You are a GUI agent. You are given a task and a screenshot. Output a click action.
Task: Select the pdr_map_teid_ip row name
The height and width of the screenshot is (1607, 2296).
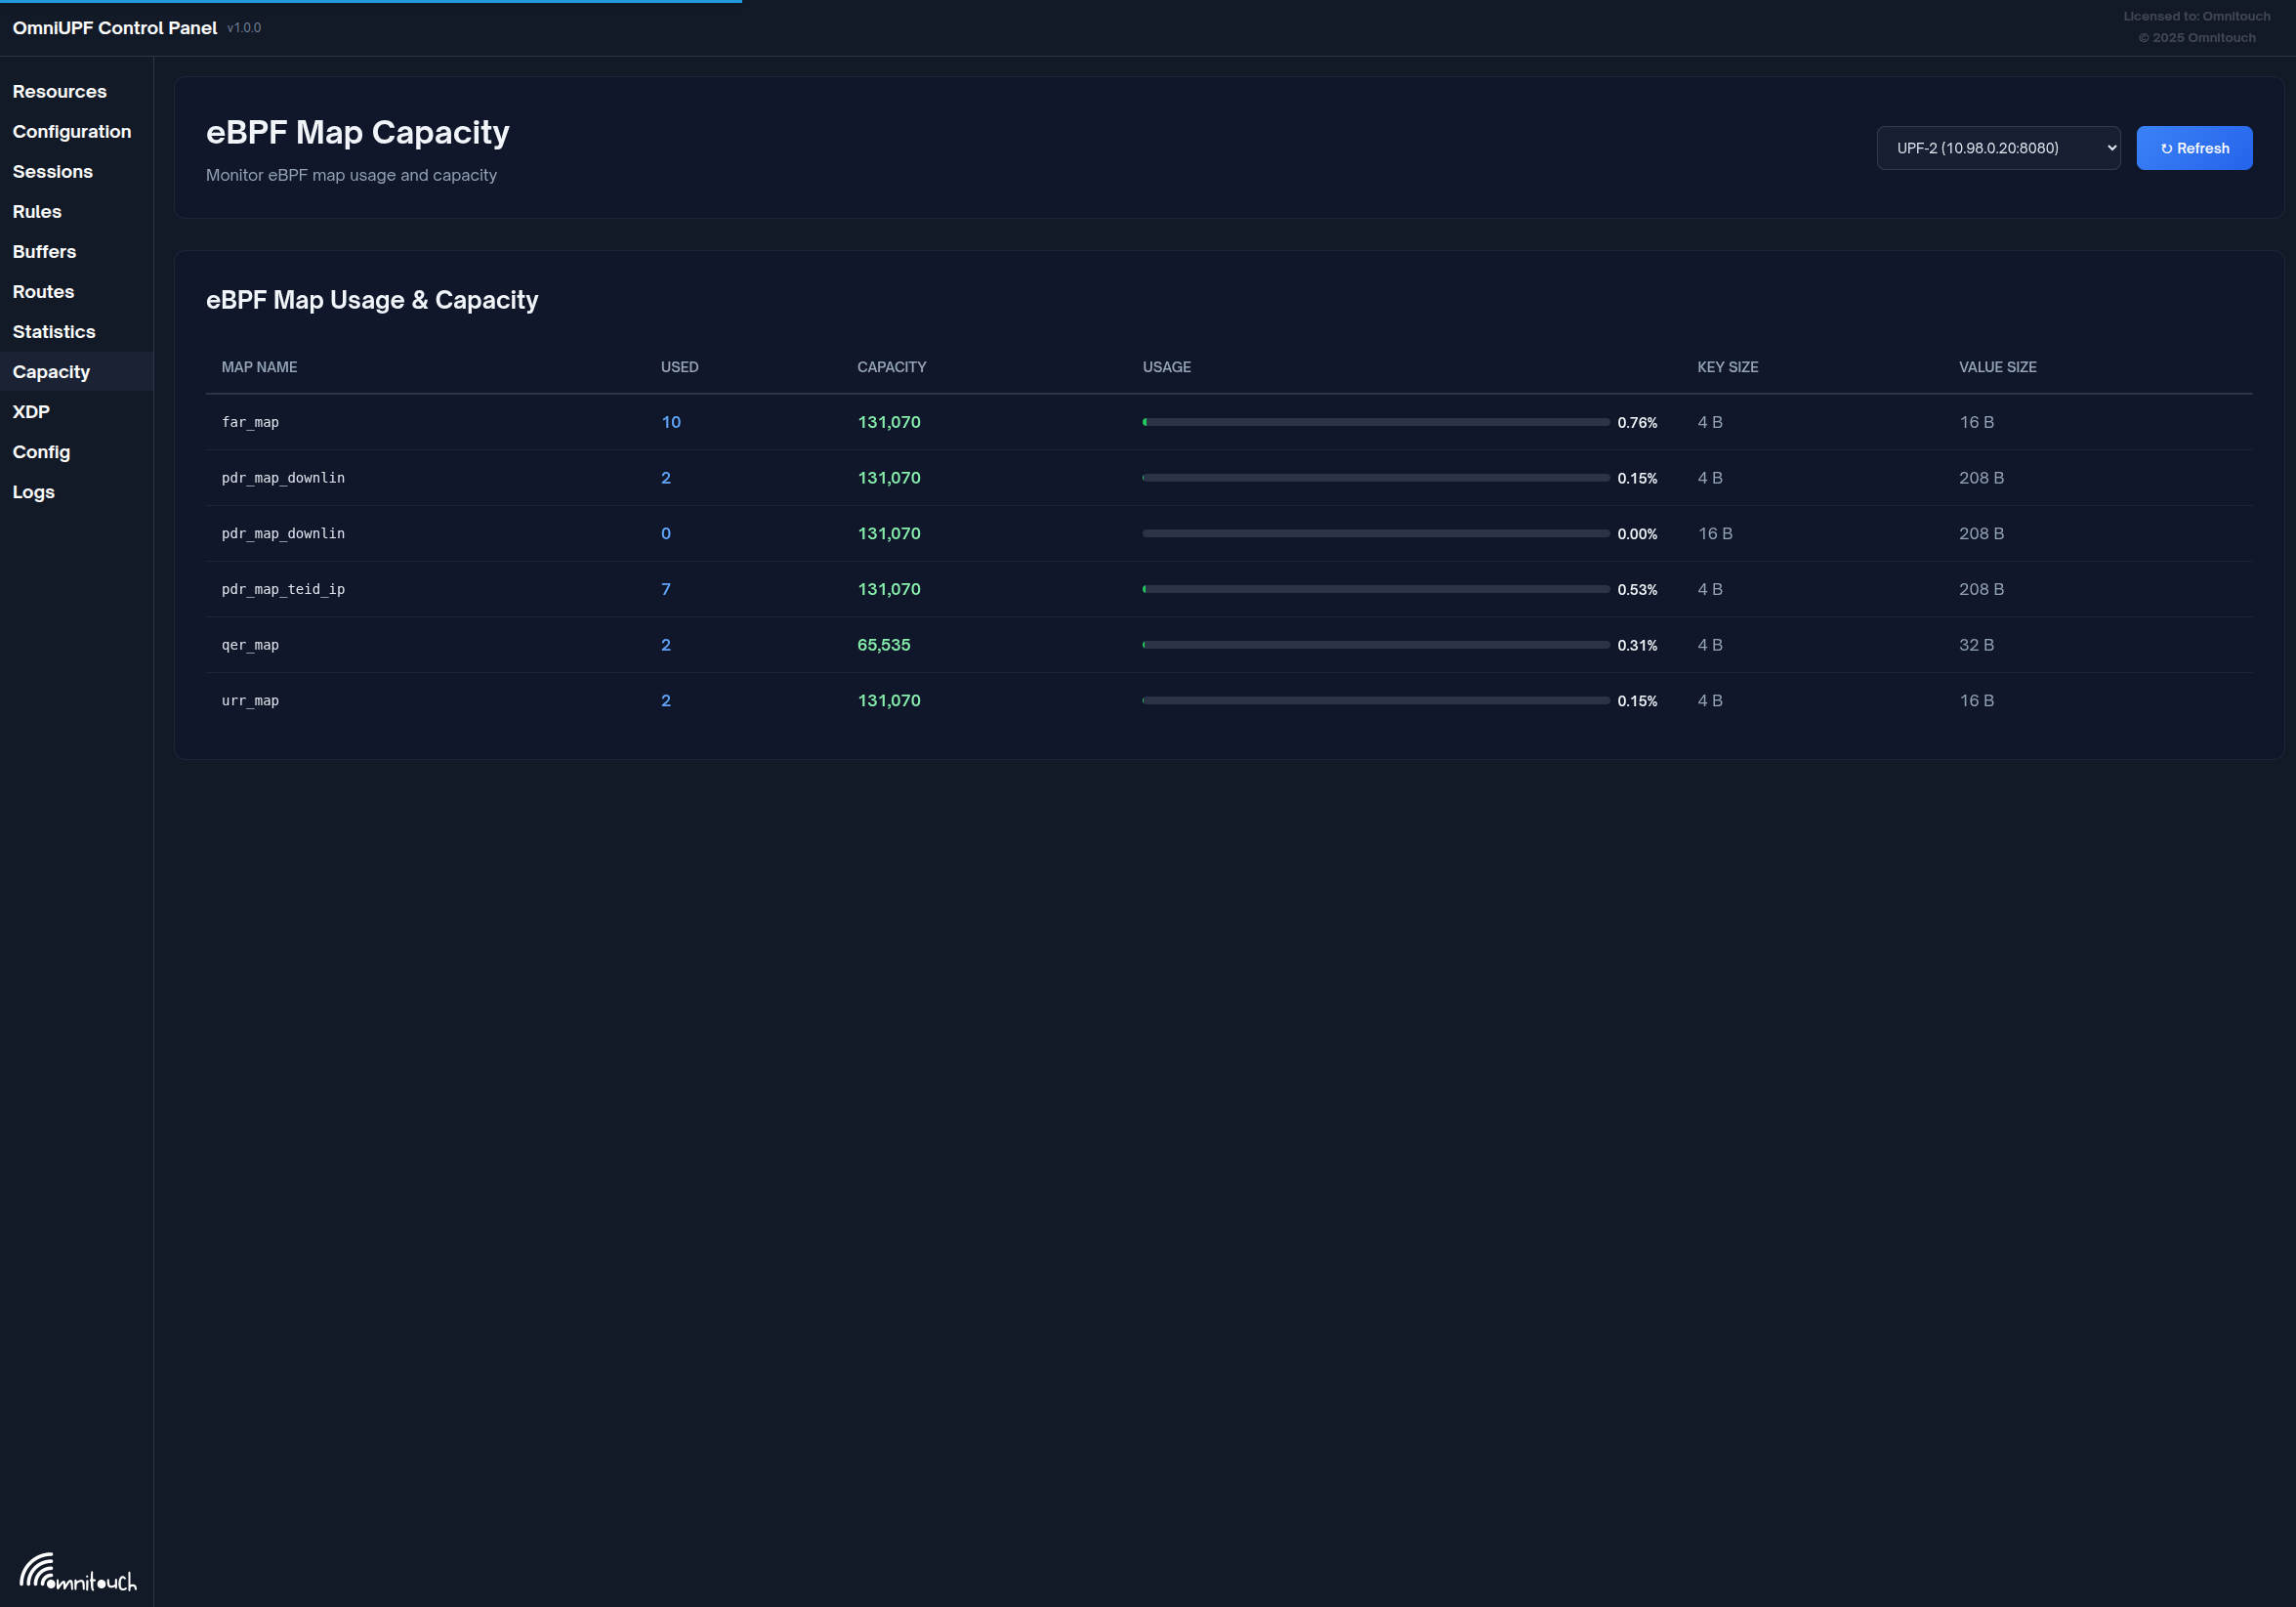pos(283,589)
